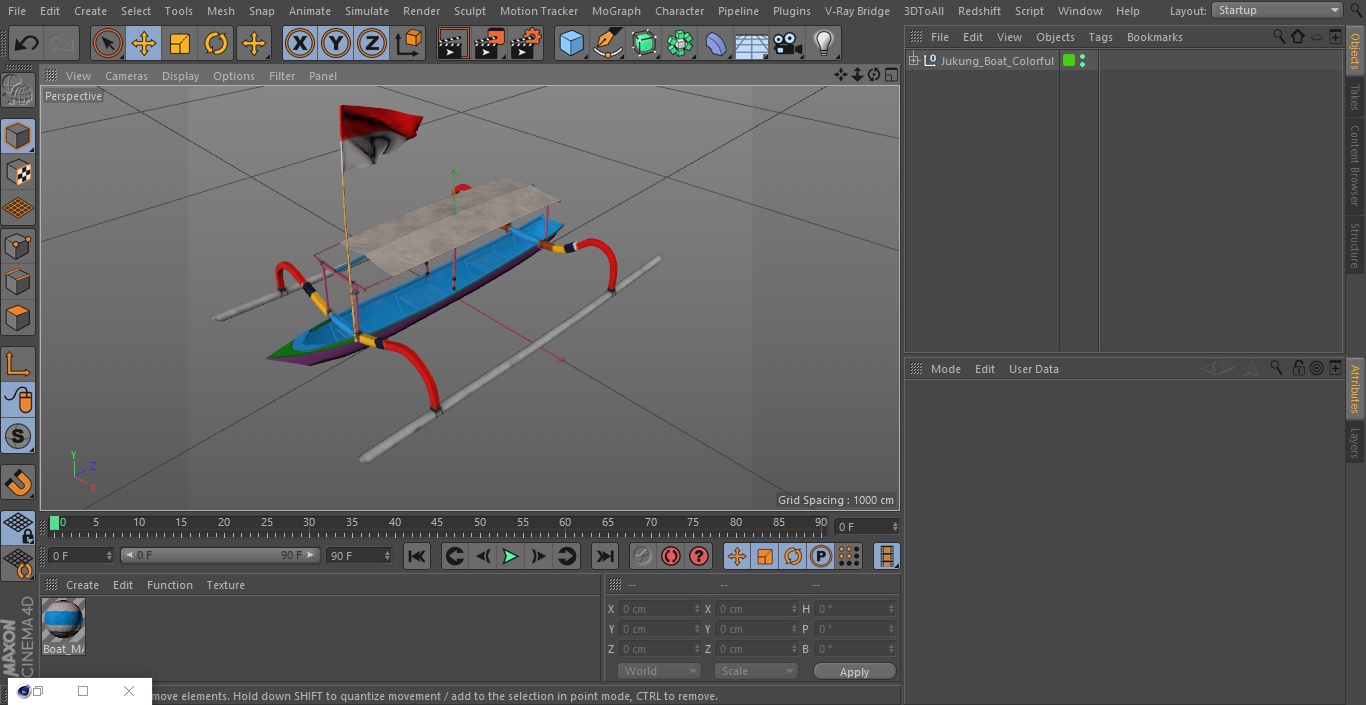Click the preview range slider bar

(x=220, y=555)
